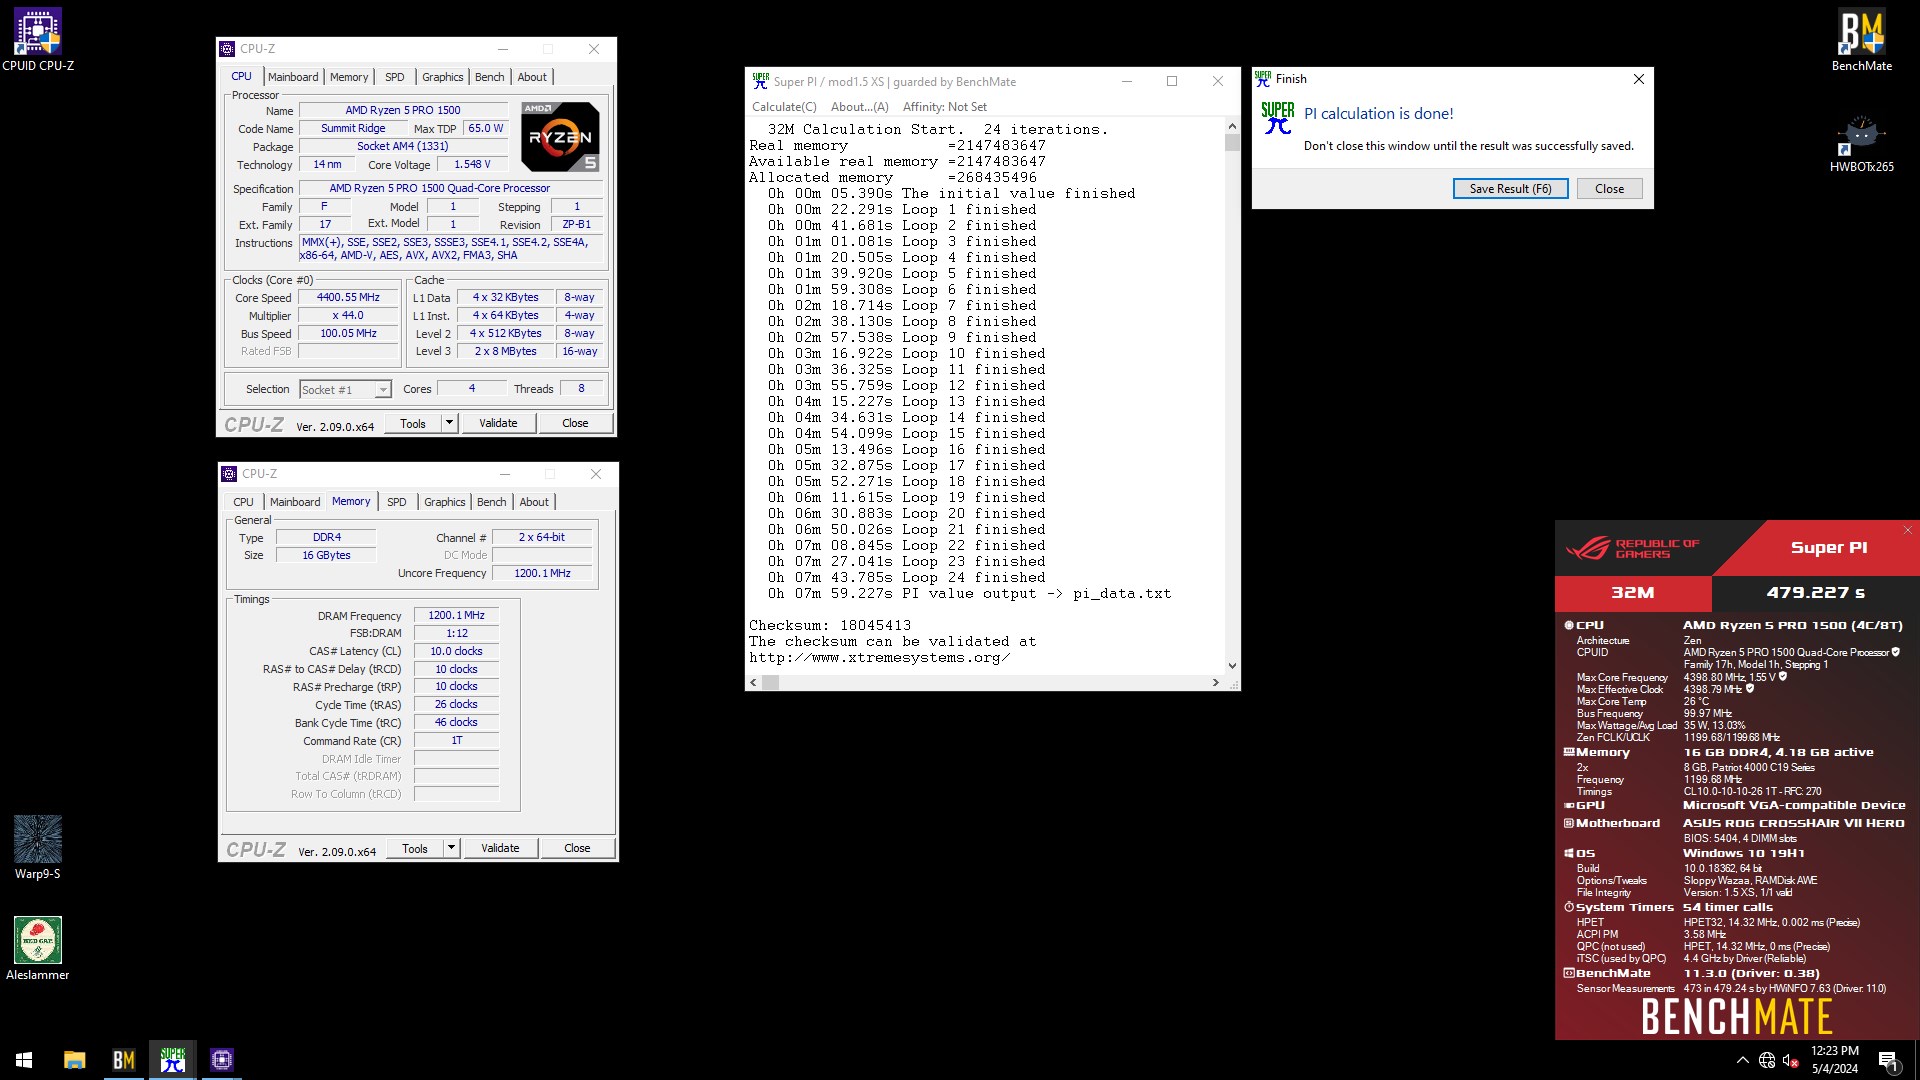Image resolution: width=1920 pixels, height=1080 pixels.
Task: Close the Finish dialog with X
Action: 1639,79
